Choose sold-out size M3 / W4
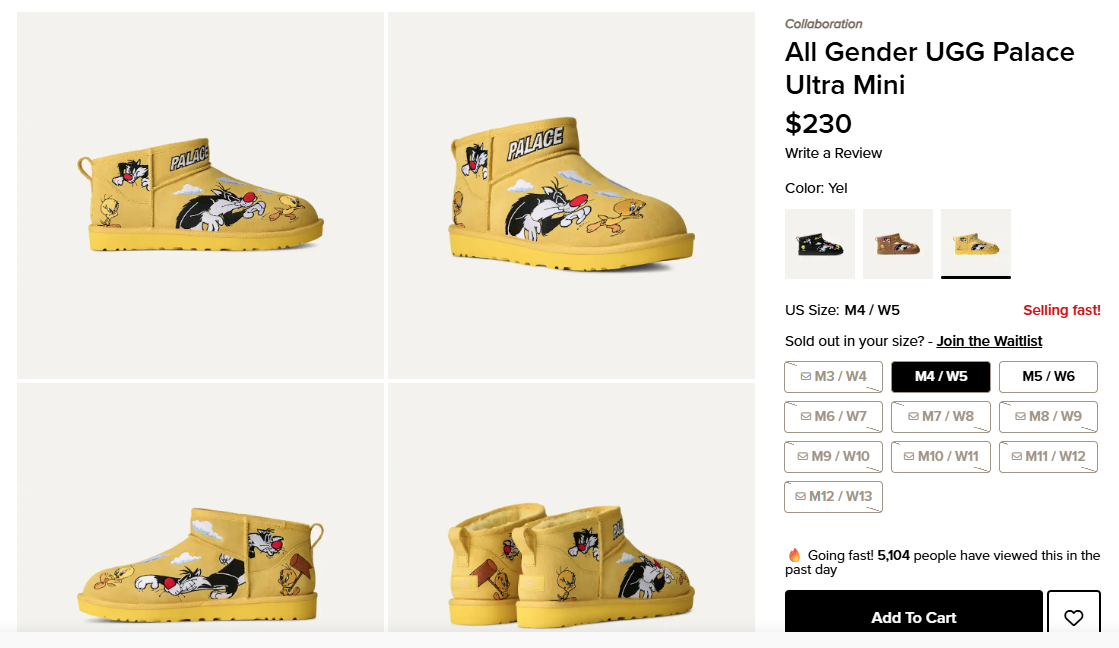 tap(833, 377)
